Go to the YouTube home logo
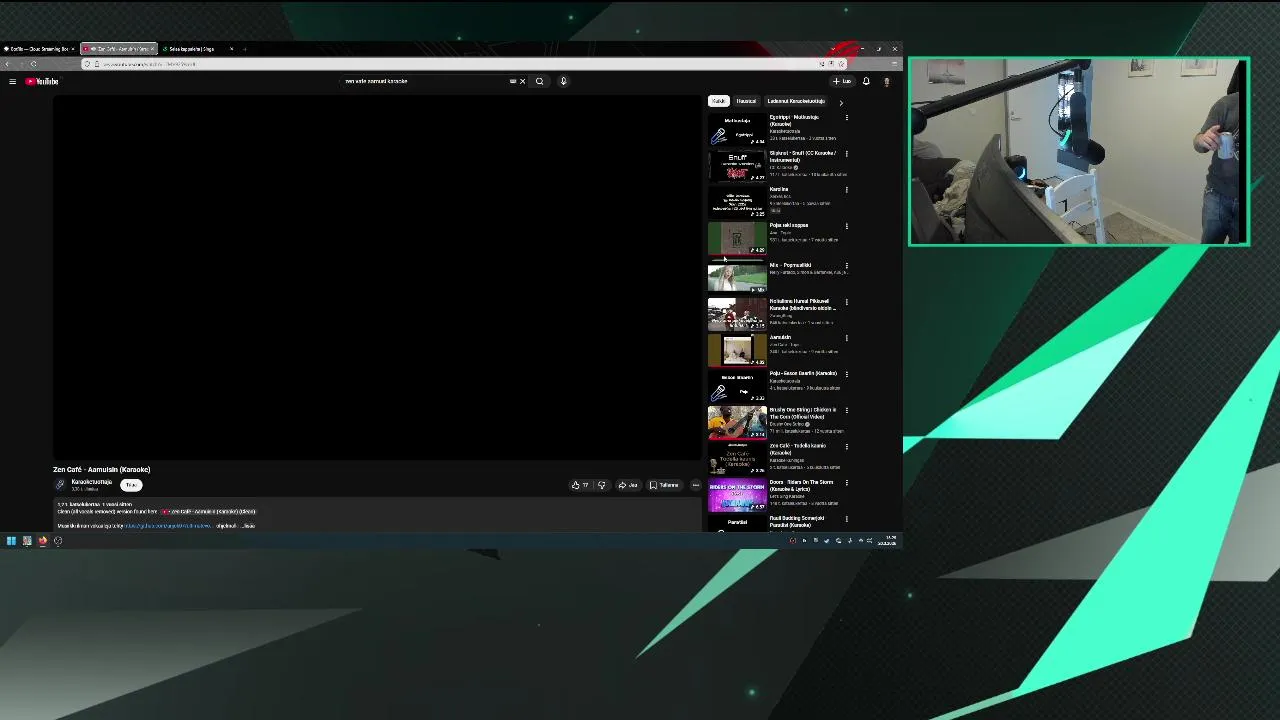 tap(42, 81)
